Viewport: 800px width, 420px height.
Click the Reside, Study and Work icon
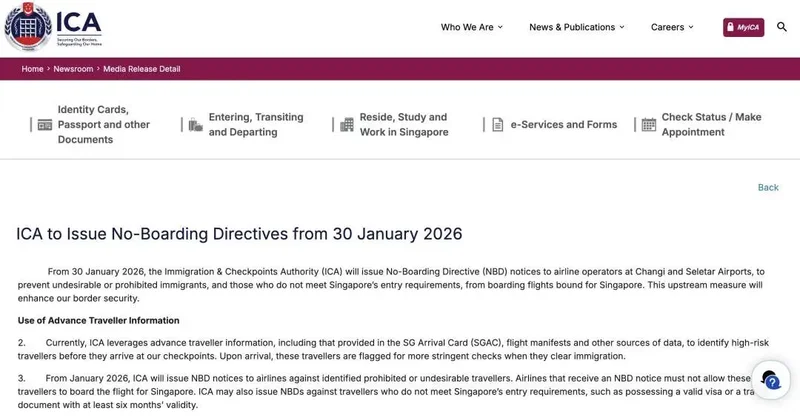347,125
